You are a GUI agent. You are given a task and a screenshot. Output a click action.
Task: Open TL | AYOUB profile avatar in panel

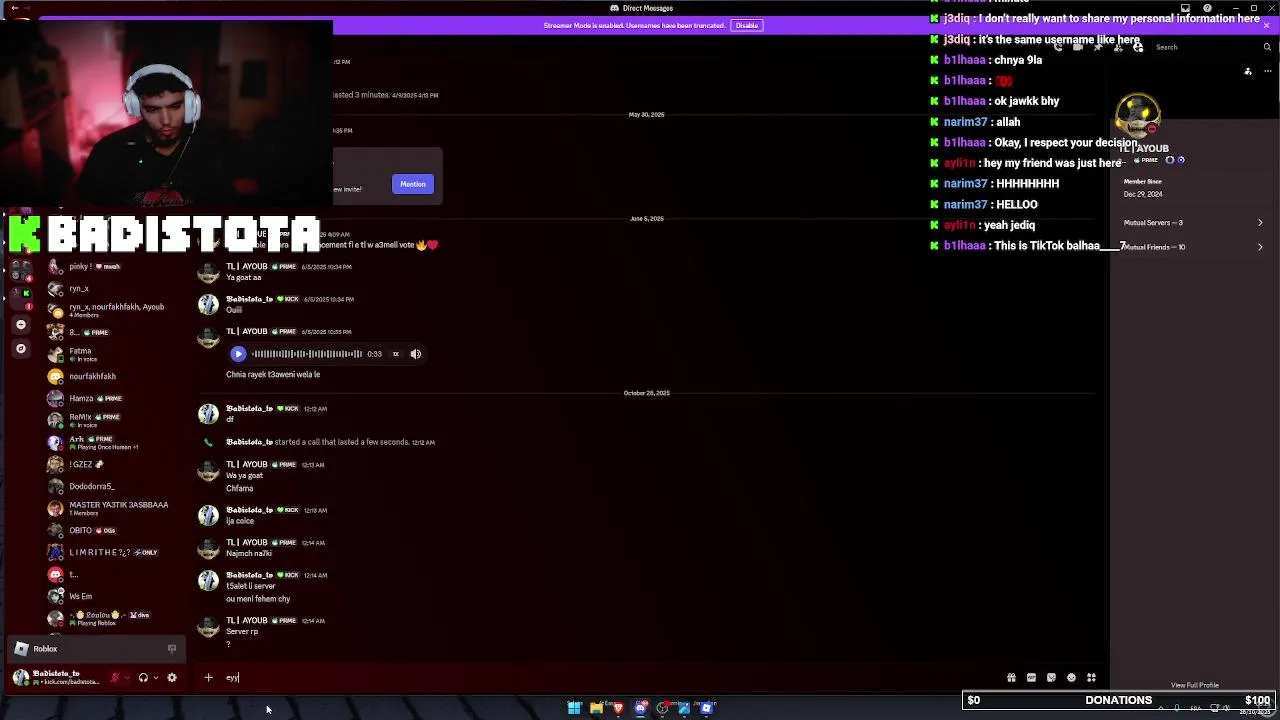pyautogui.click(x=1138, y=115)
